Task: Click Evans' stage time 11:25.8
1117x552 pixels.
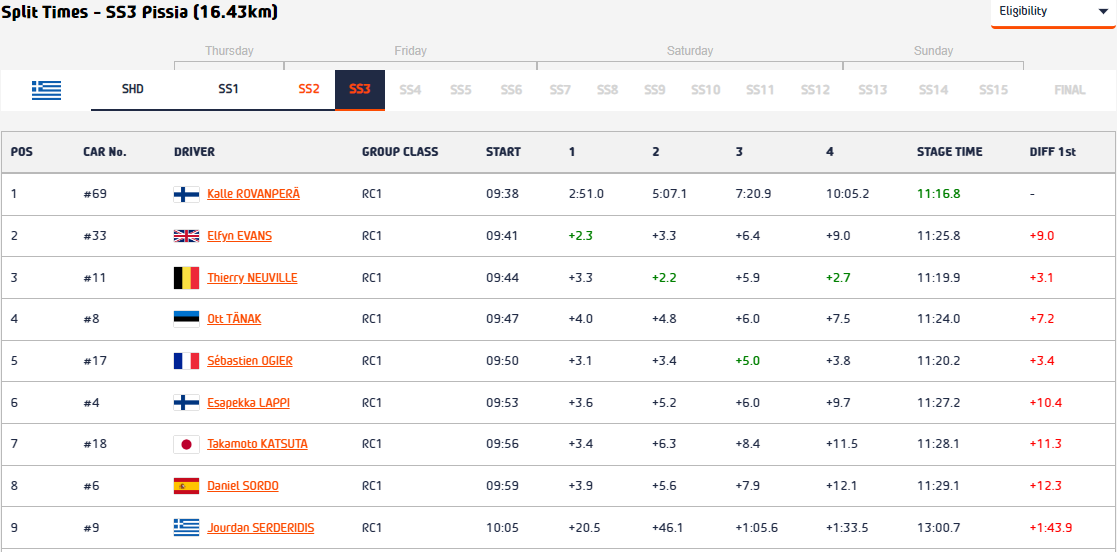Action: [937, 236]
